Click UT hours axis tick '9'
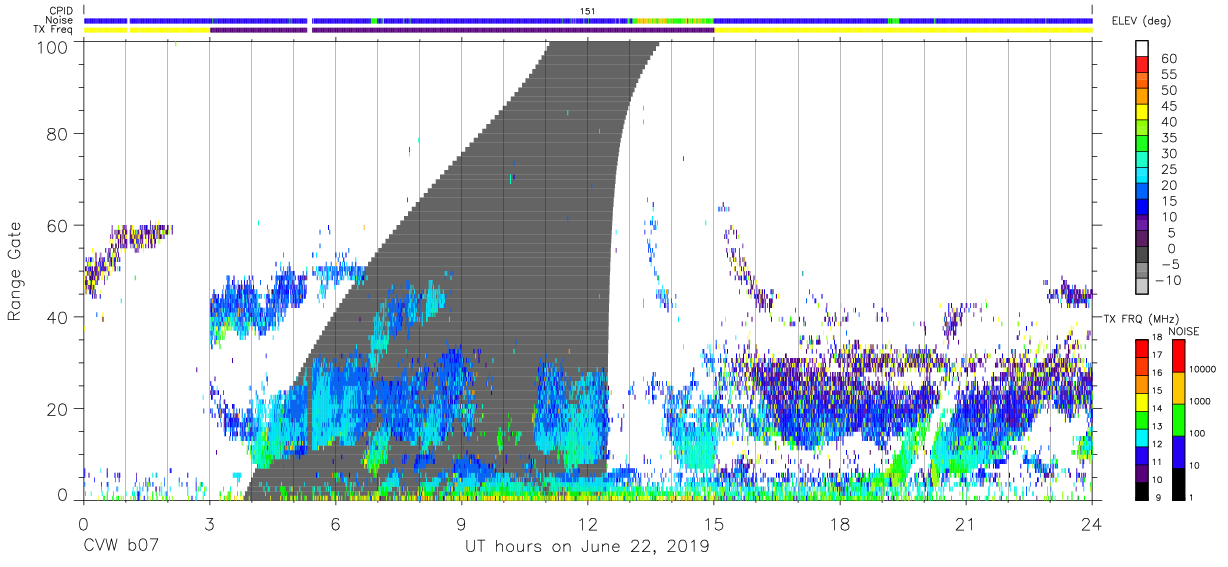 (461, 523)
